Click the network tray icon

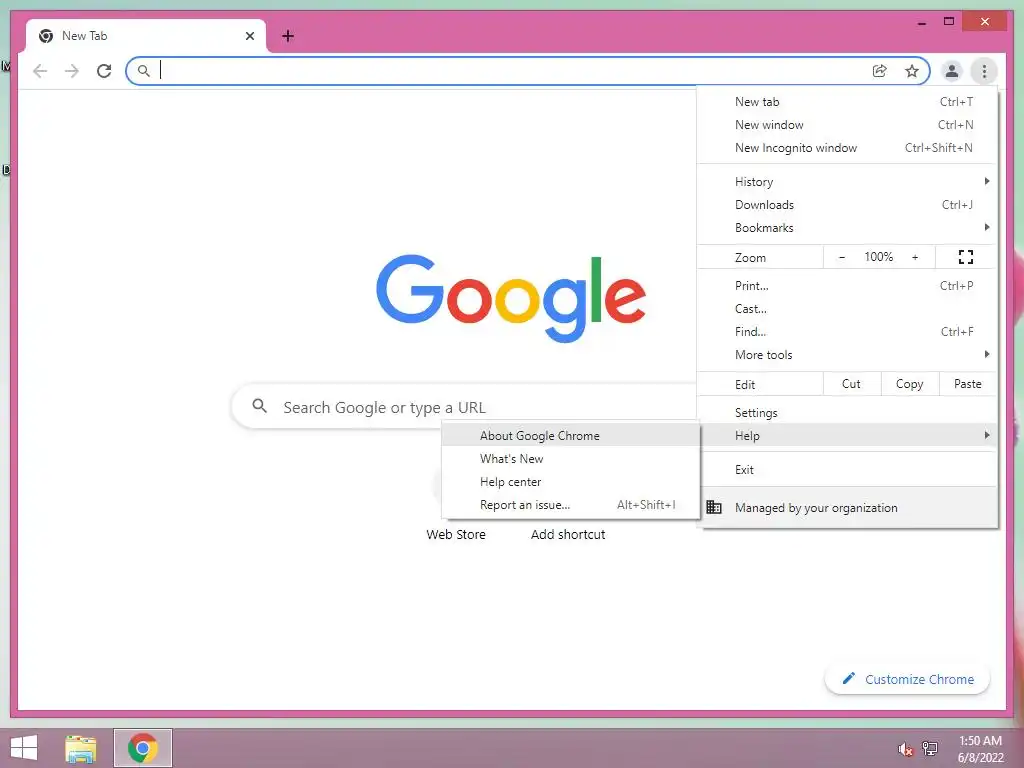coord(929,748)
